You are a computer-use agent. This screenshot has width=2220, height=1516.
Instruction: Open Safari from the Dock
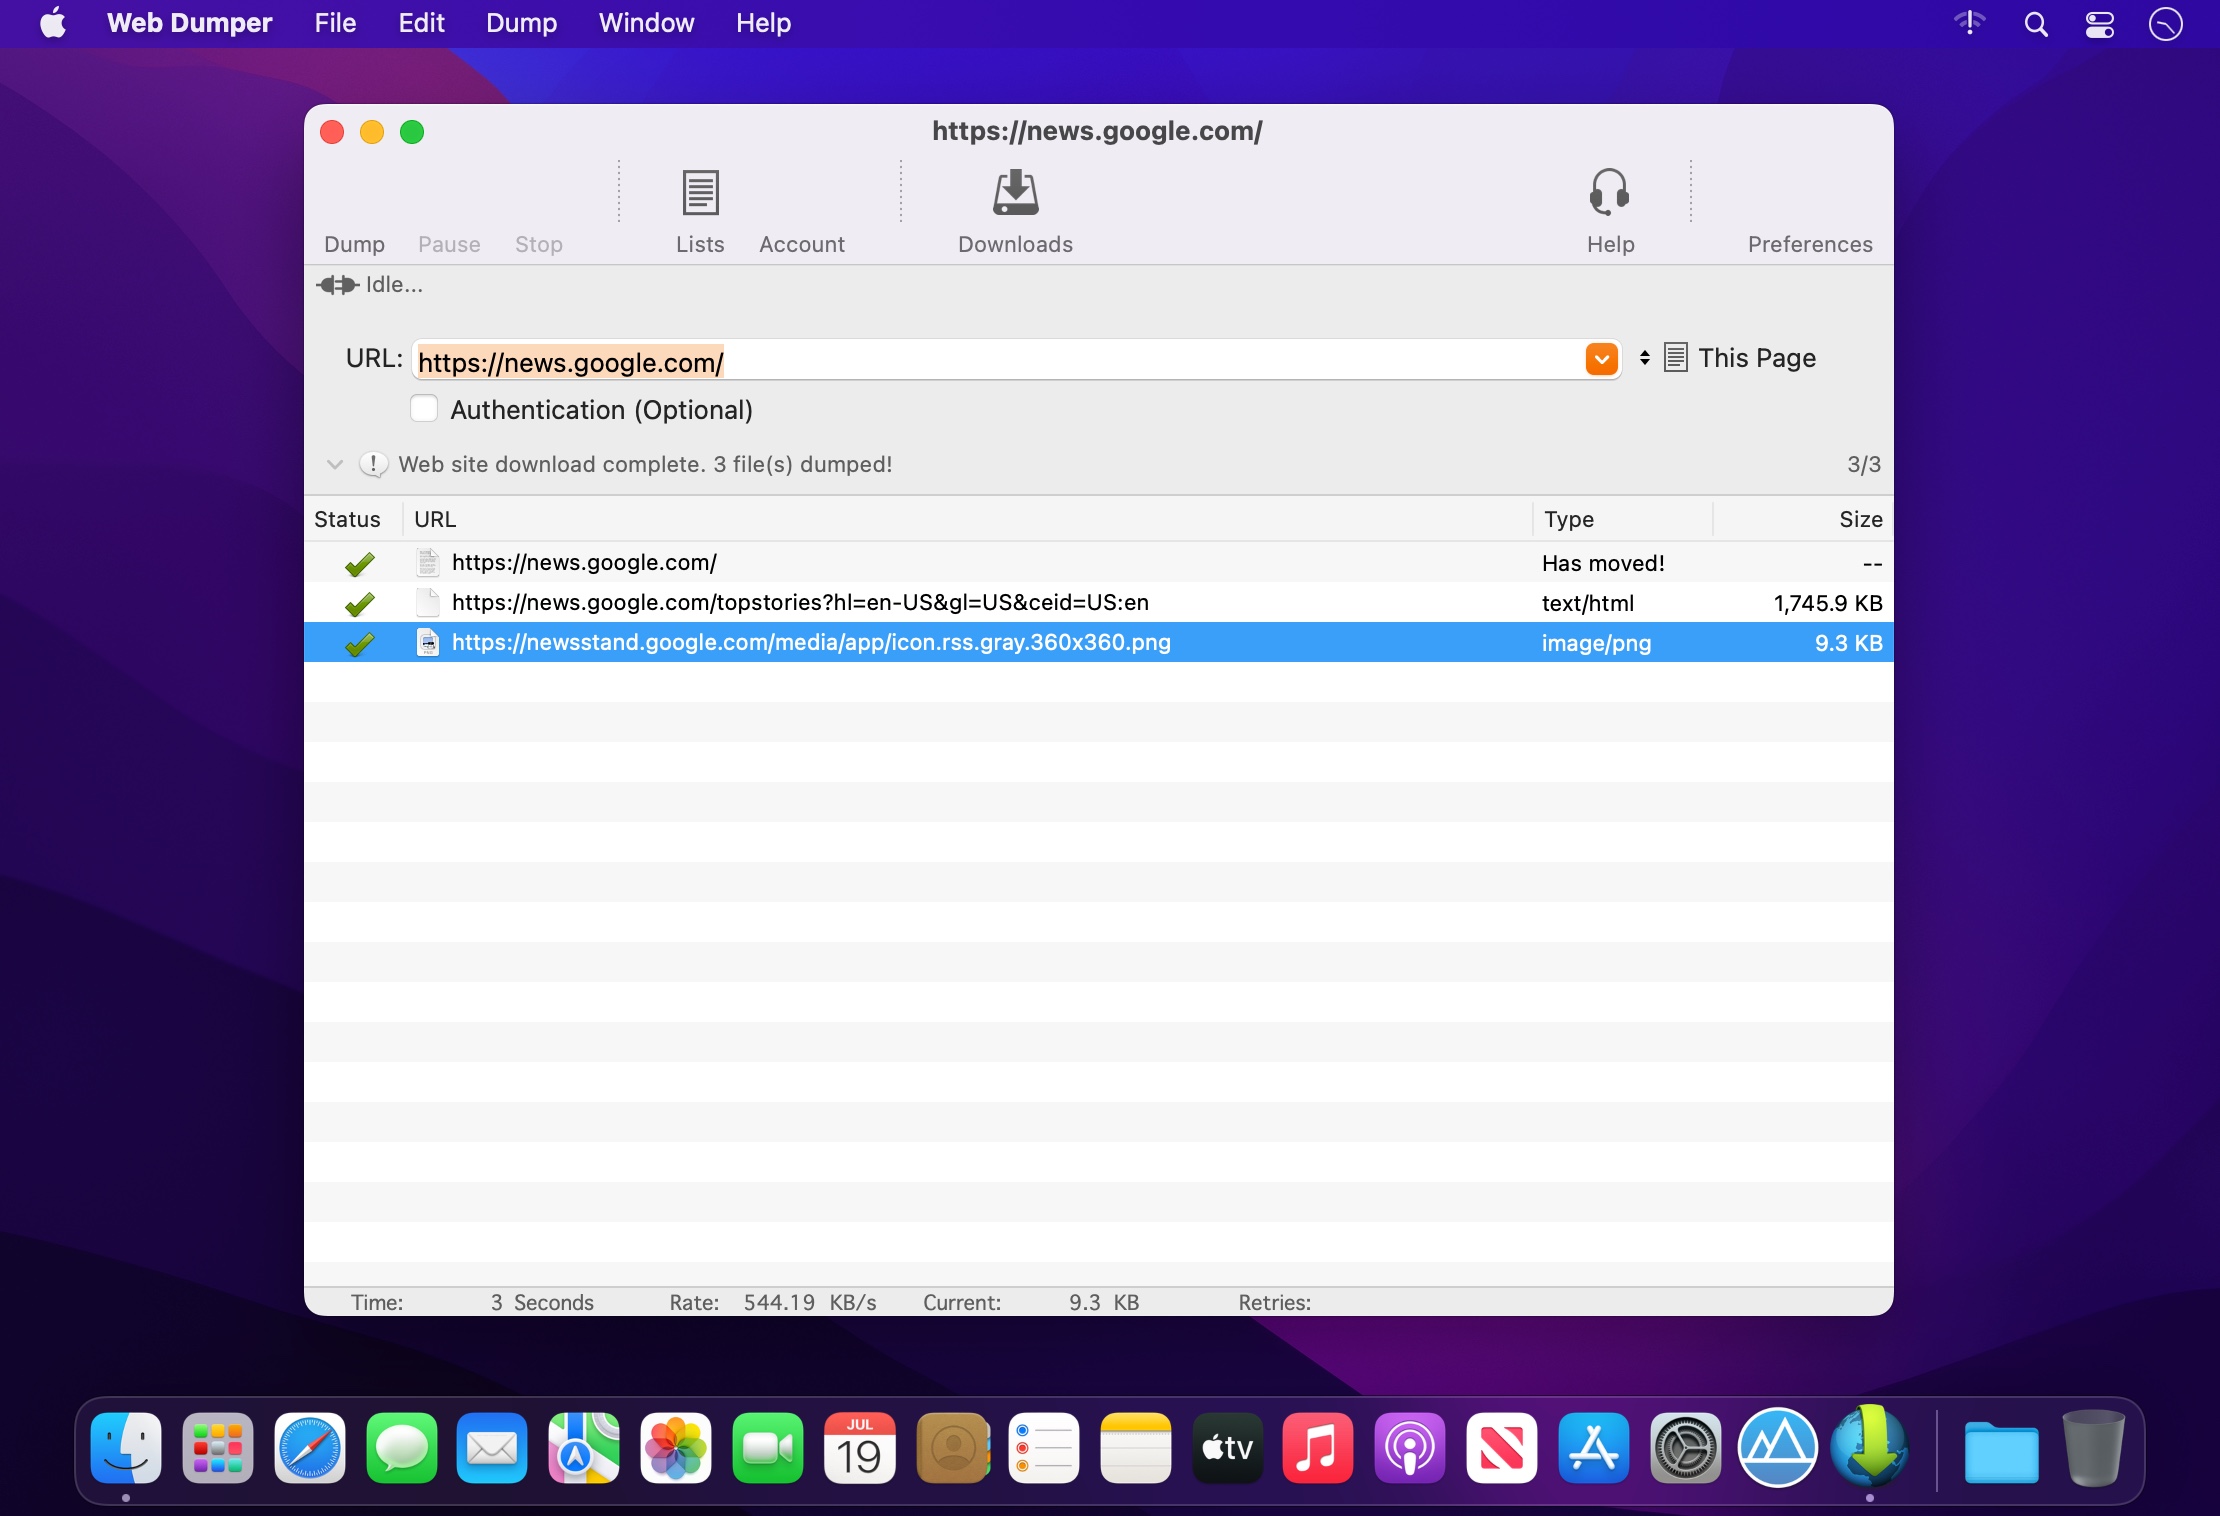pyautogui.click(x=309, y=1447)
